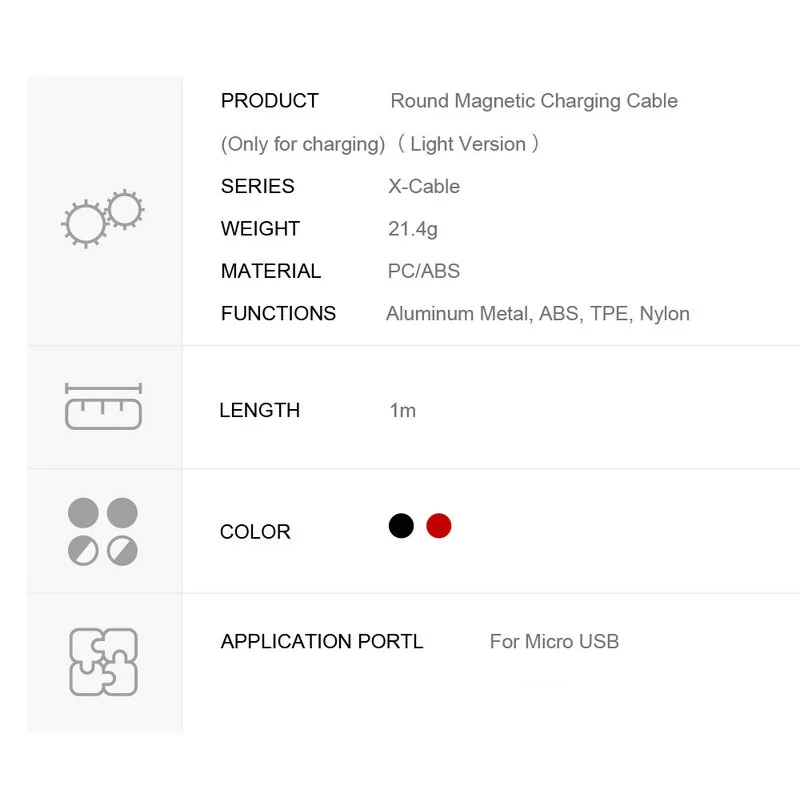Click the 21.4g weight value

click(x=413, y=229)
